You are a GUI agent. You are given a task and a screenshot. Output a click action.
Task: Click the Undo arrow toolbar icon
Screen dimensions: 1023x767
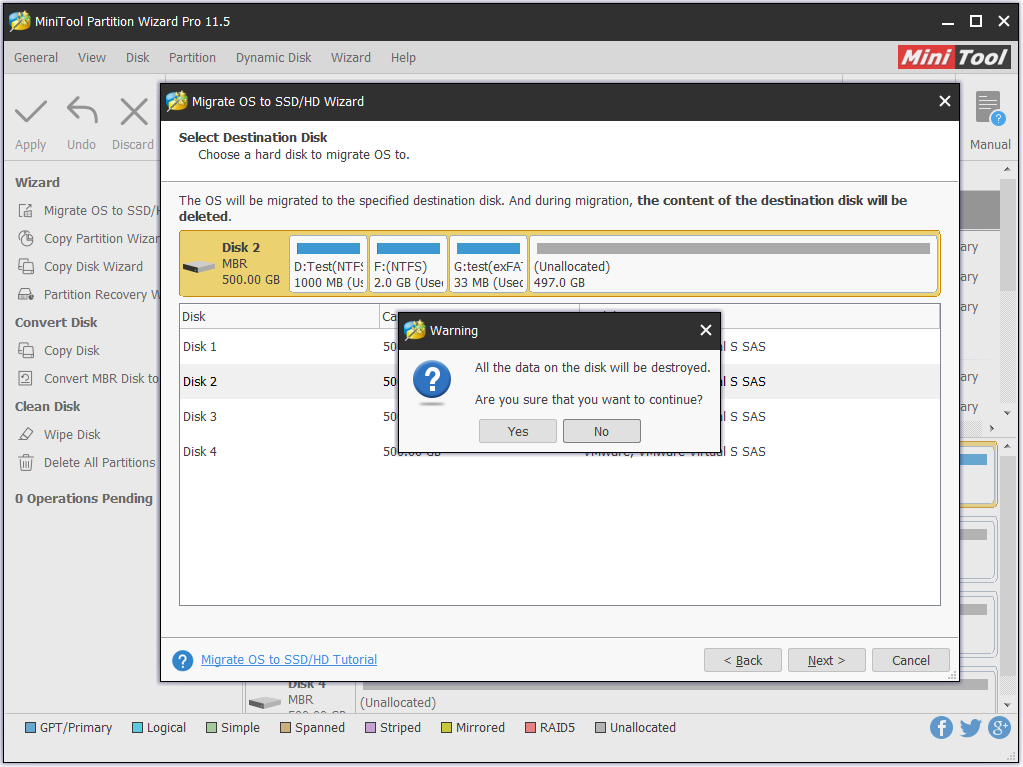(x=82, y=110)
